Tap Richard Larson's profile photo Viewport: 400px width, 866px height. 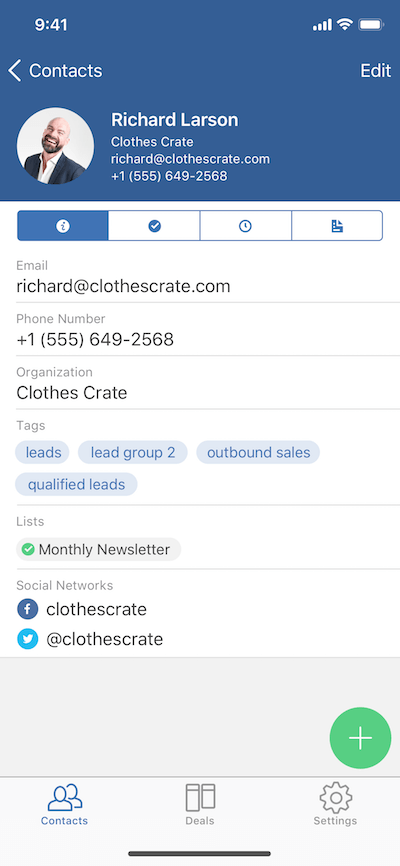point(55,146)
